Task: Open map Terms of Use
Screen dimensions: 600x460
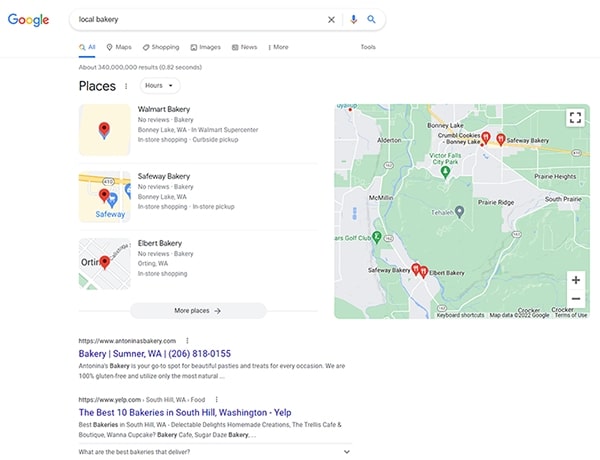Action: click(571, 315)
